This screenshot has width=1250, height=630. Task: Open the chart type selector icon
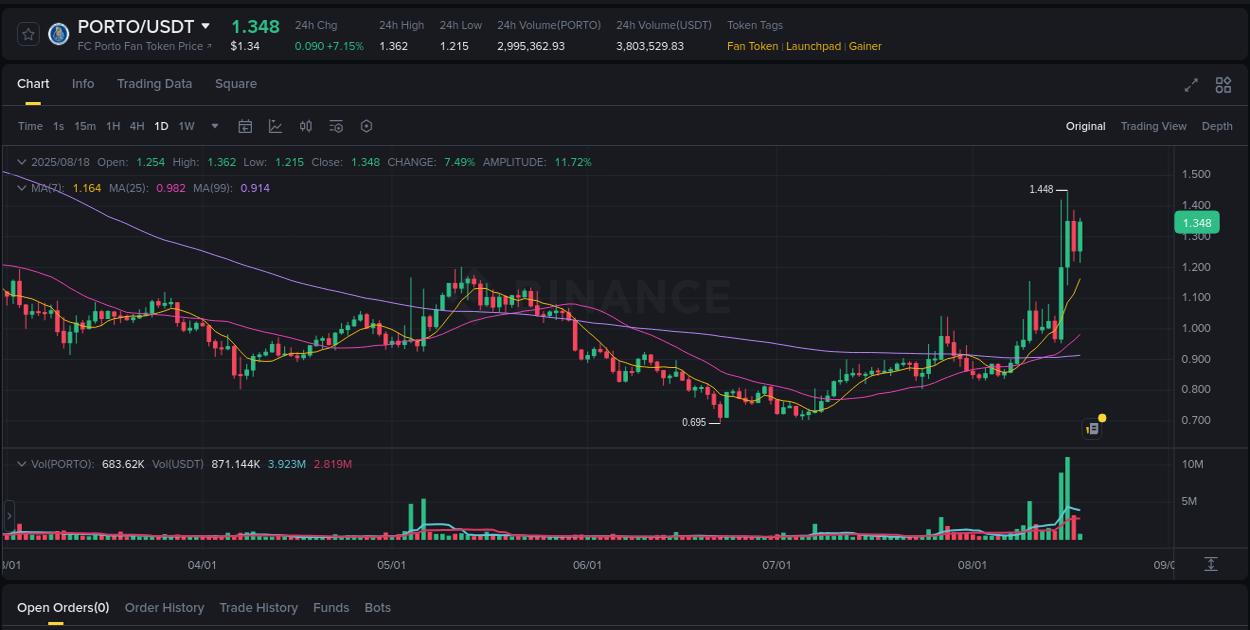pos(275,126)
